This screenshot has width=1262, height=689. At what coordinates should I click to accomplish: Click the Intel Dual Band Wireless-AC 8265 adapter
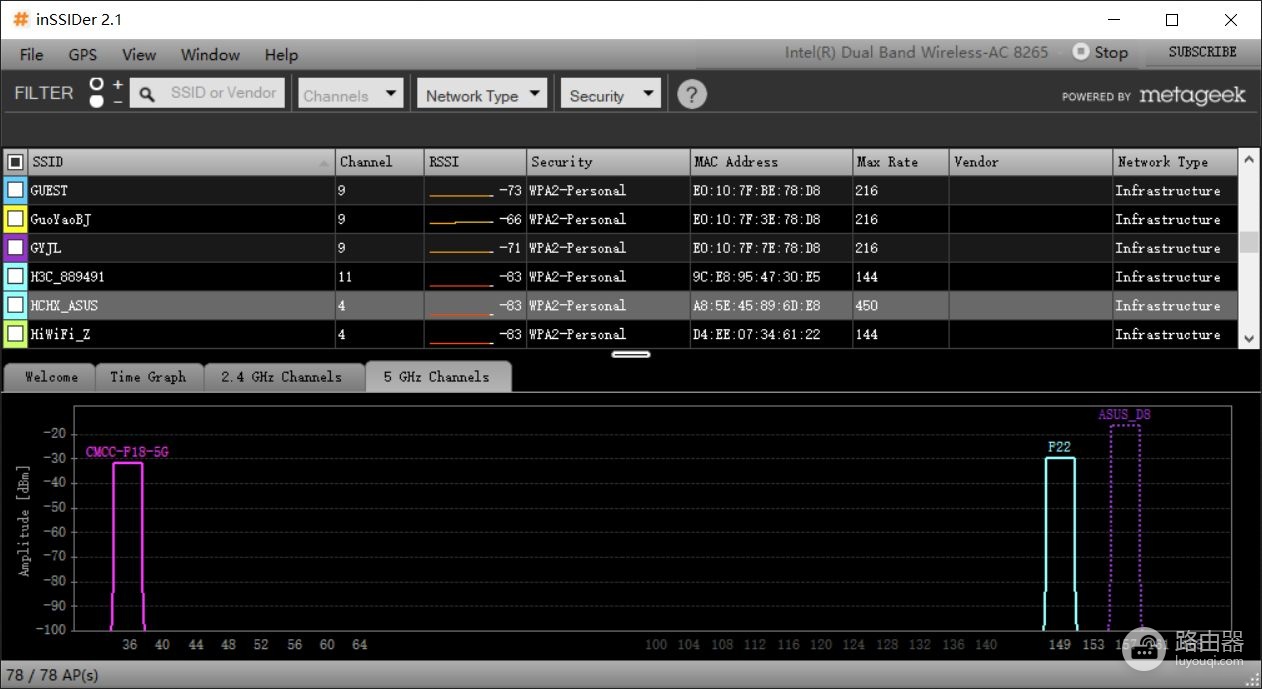(916, 52)
